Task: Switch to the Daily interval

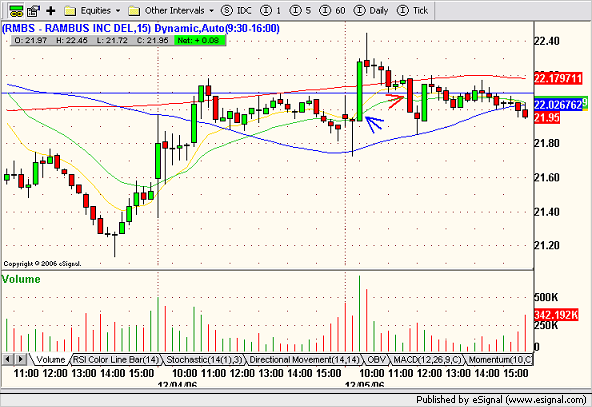Action: coord(371,11)
